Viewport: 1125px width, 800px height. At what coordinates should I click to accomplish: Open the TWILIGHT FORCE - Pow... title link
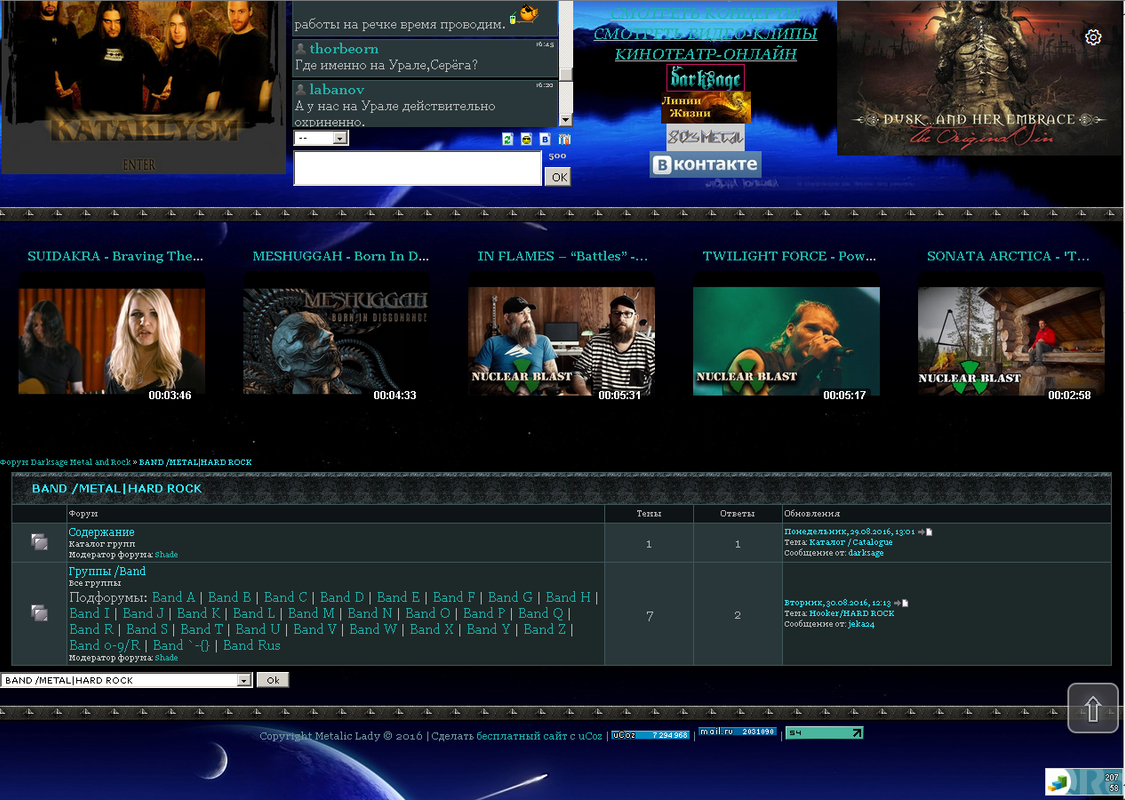click(789, 256)
